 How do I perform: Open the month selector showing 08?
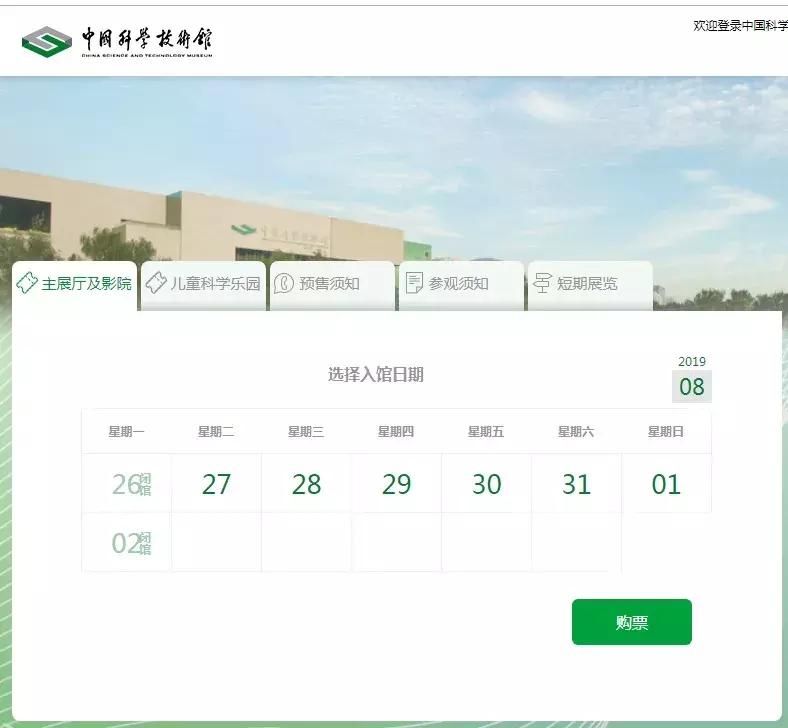(691, 387)
